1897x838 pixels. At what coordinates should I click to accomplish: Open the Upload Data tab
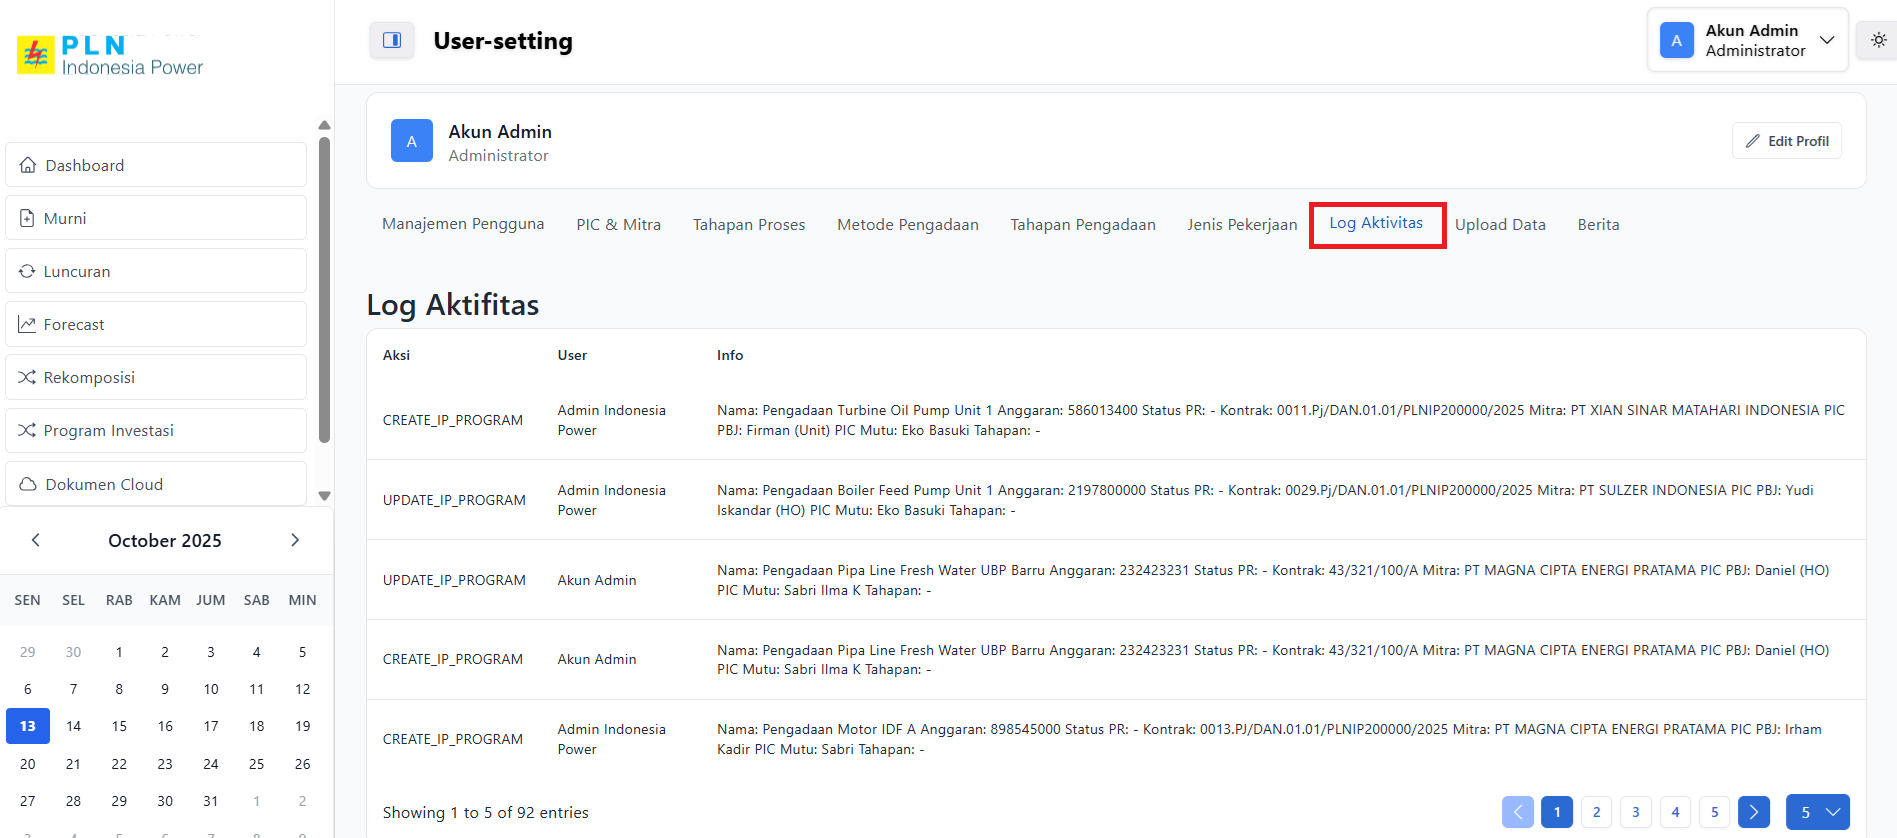click(x=1499, y=225)
